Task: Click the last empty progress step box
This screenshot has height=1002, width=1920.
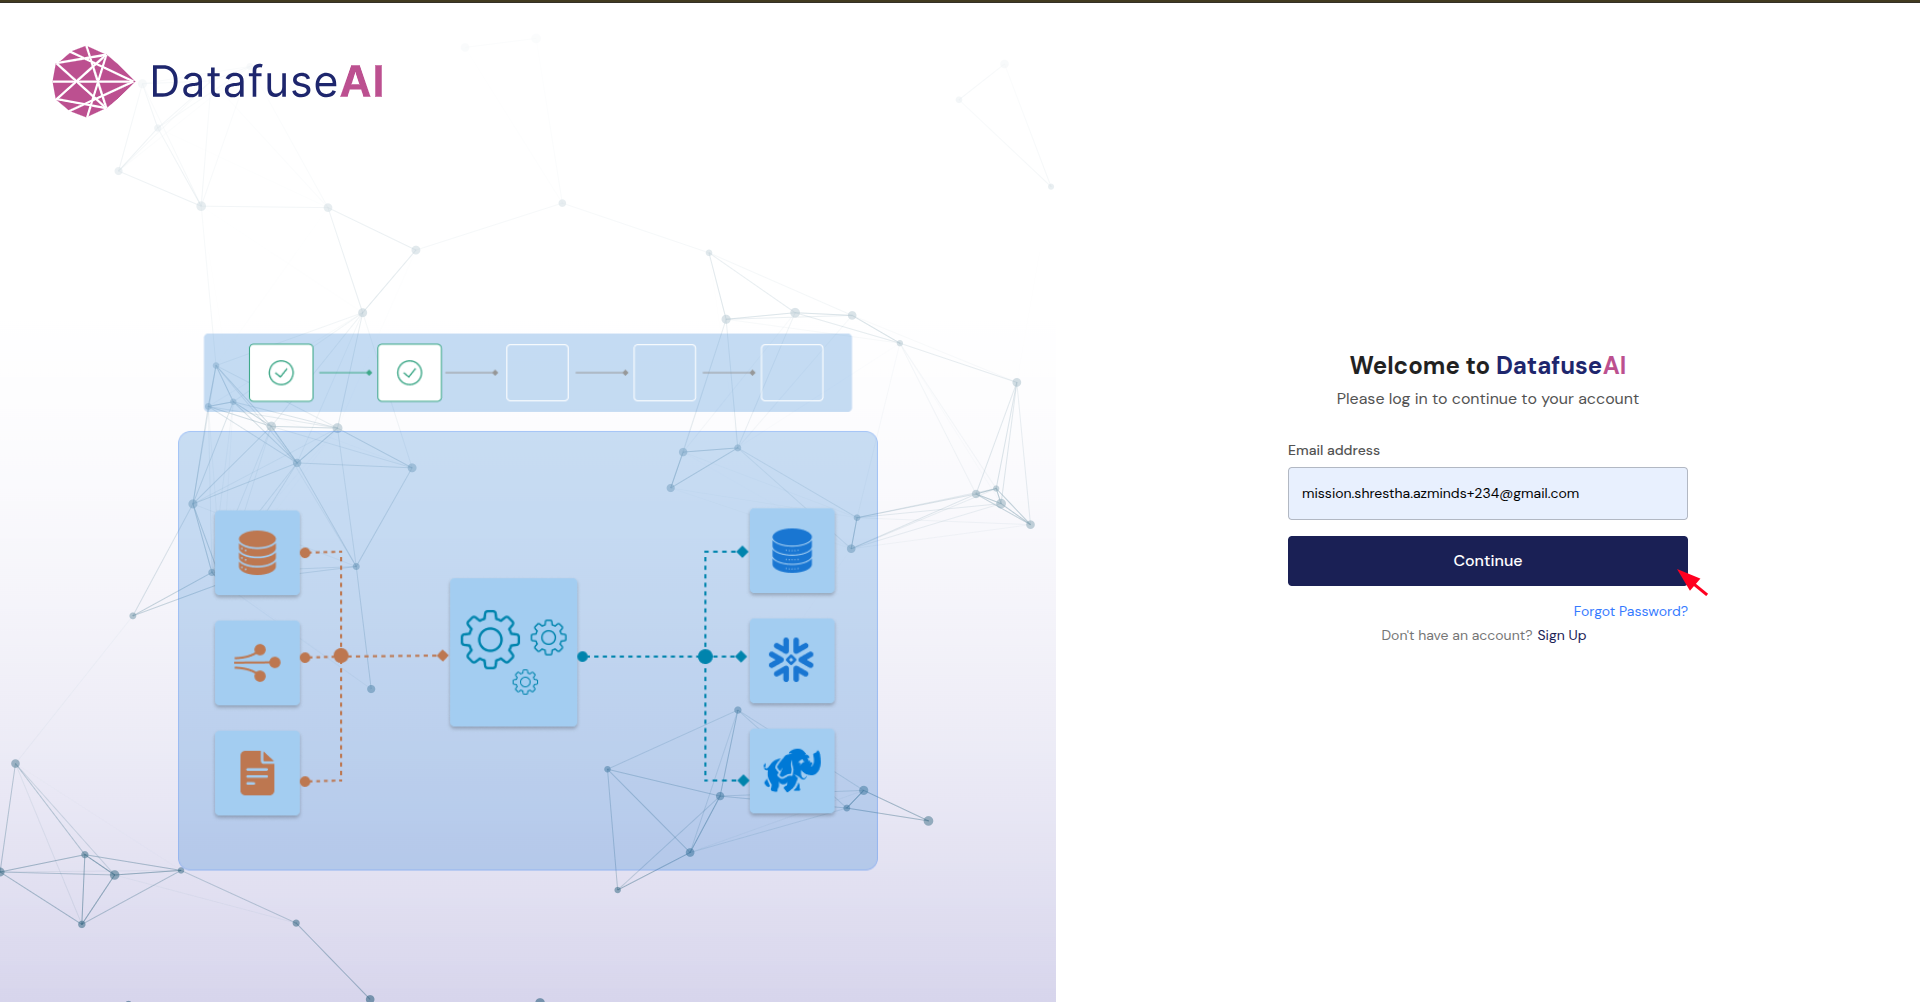Action: pyautogui.click(x=791, y=372)
